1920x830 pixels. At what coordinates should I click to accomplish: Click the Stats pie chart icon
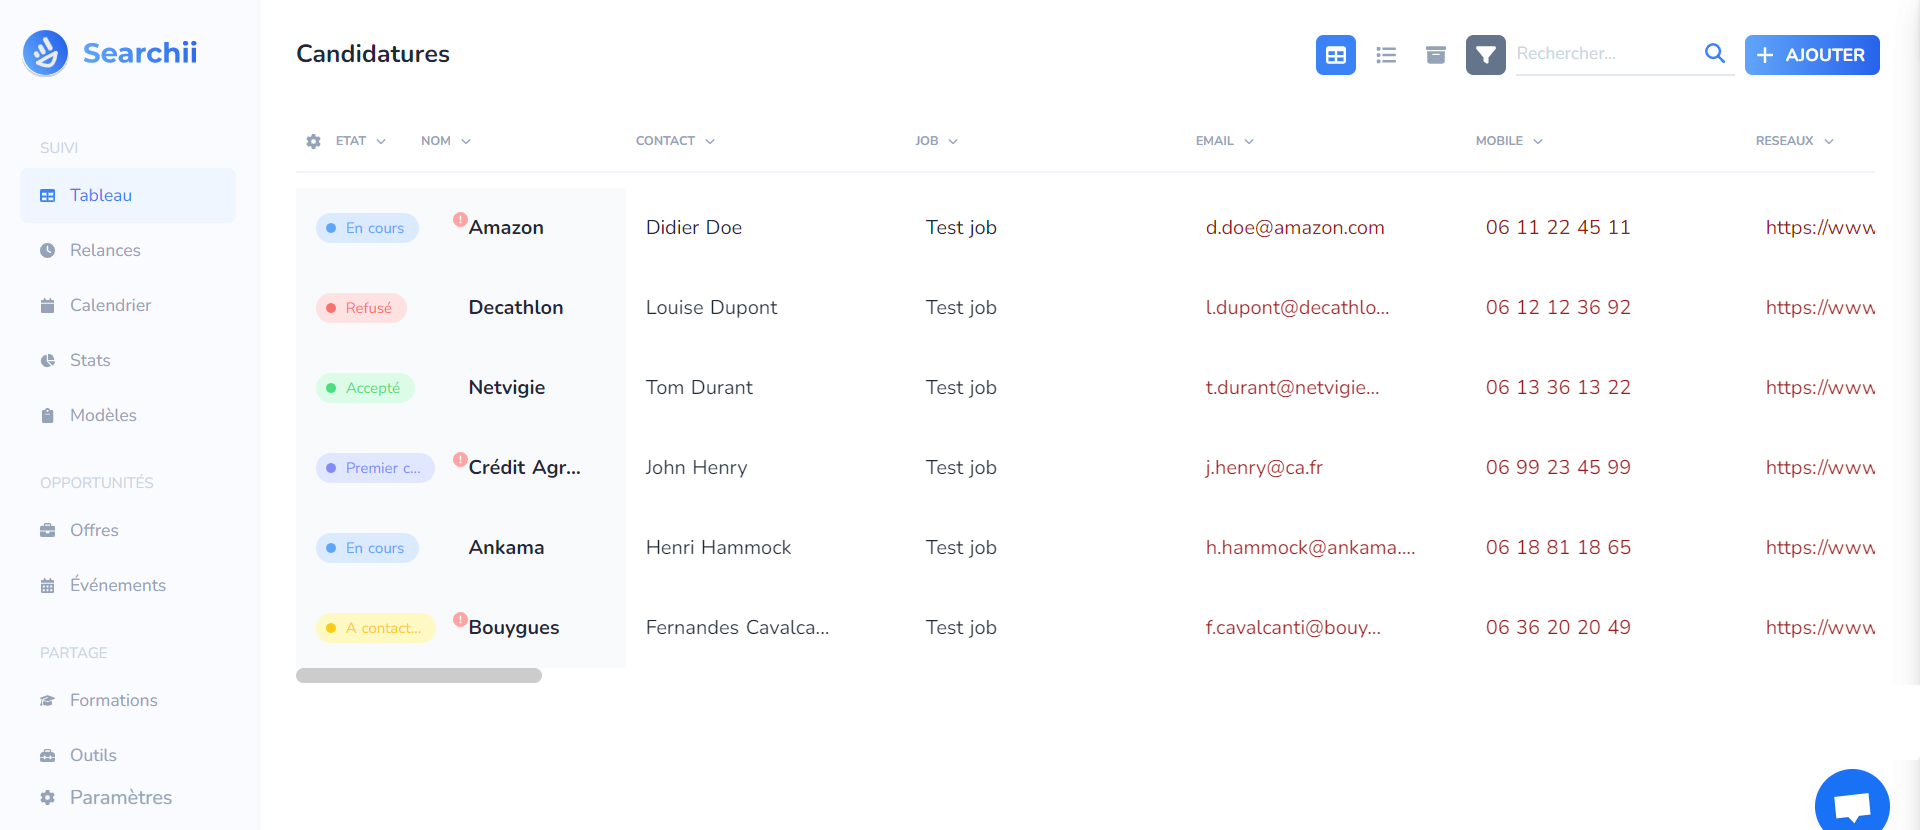(47, 361)
